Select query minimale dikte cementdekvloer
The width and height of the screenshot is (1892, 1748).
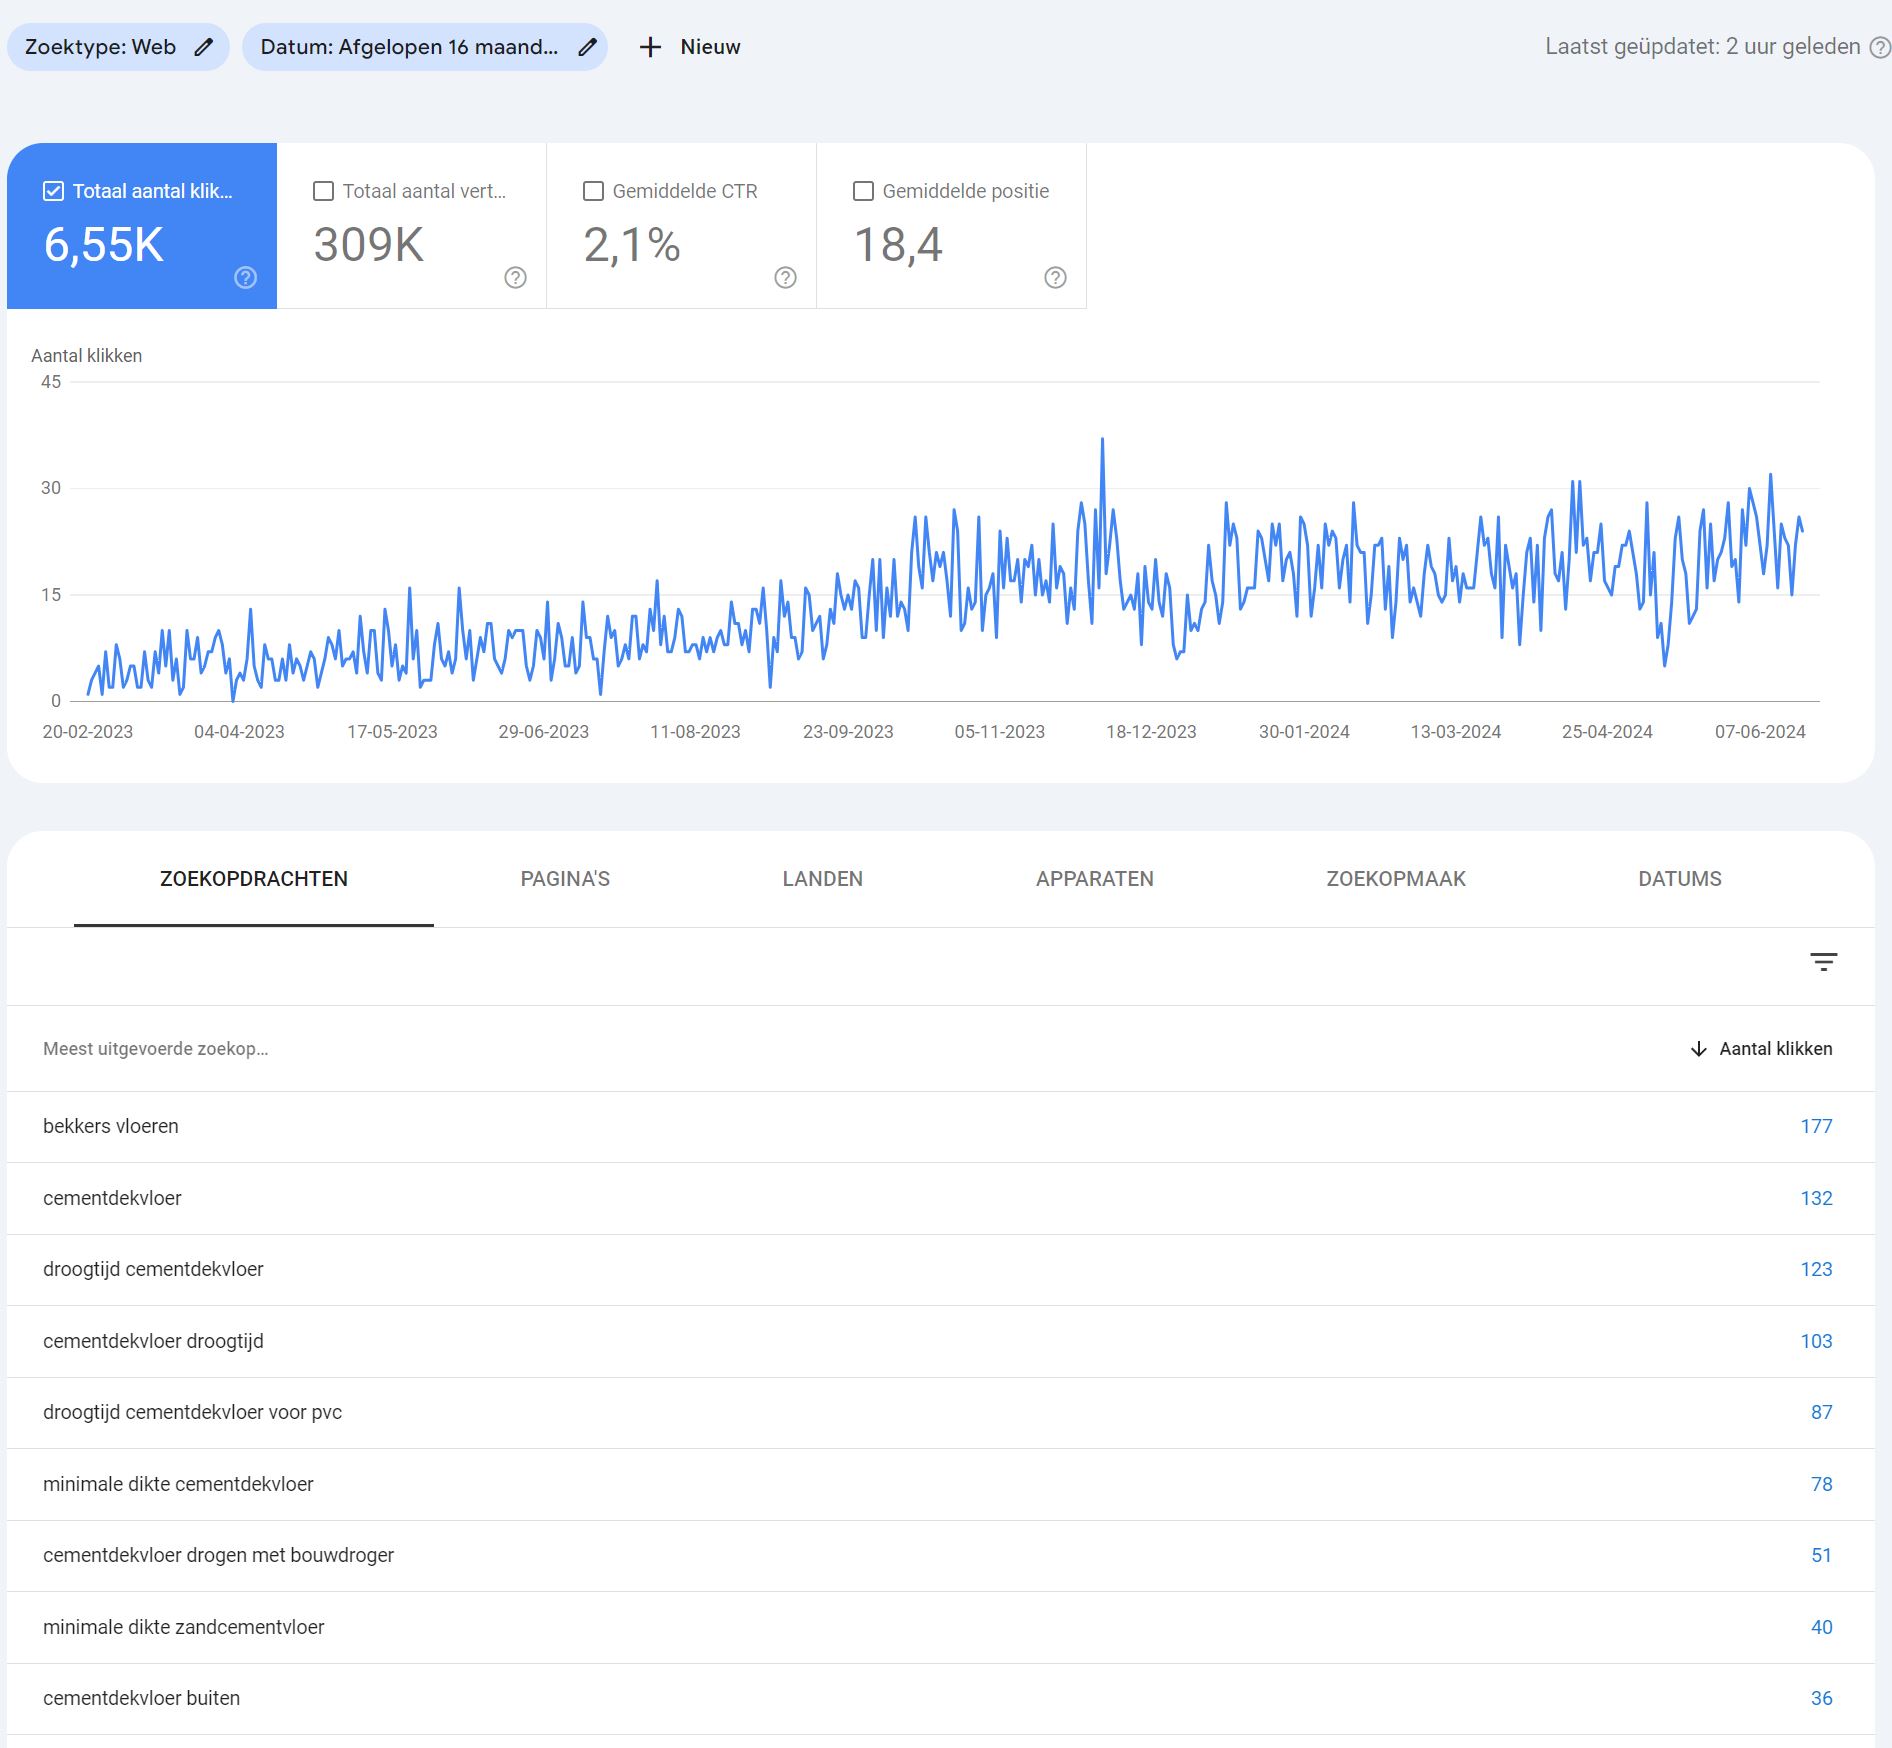(x=940, y=1484)
